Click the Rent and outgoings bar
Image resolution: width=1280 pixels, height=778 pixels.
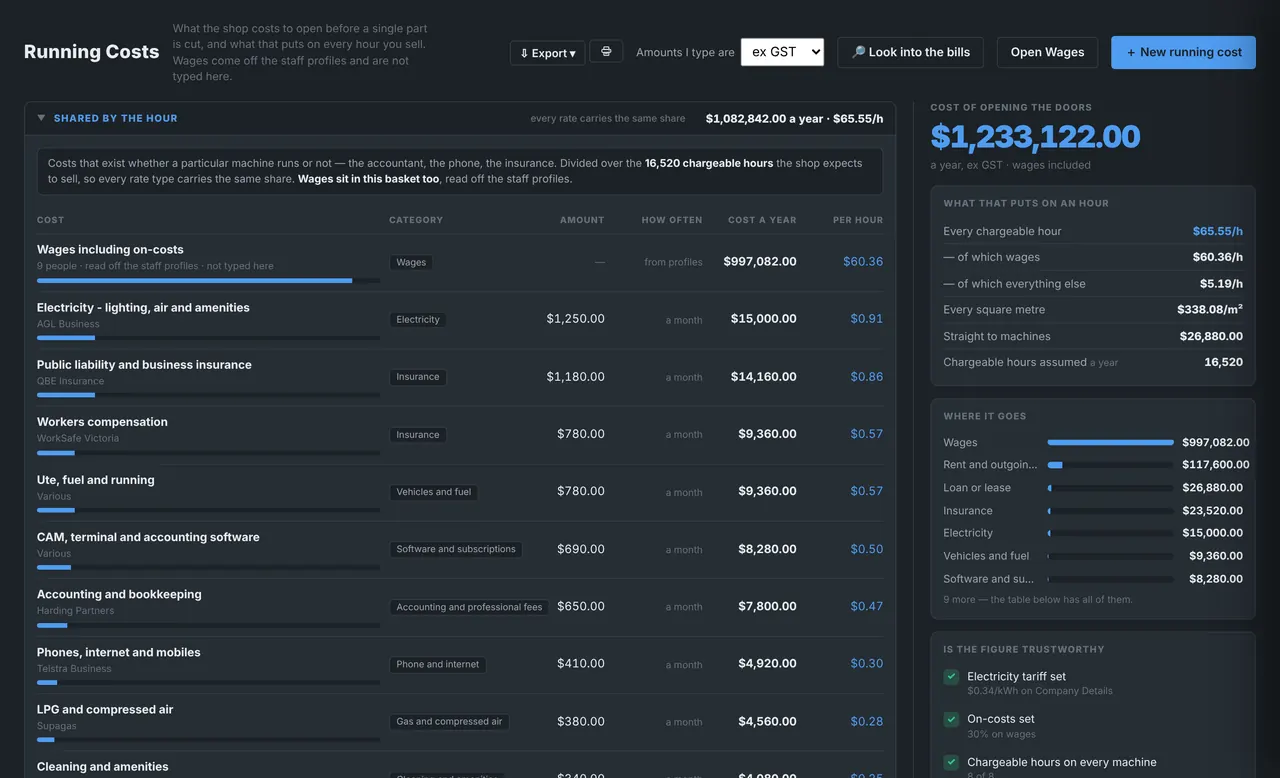coord(1110,465)
